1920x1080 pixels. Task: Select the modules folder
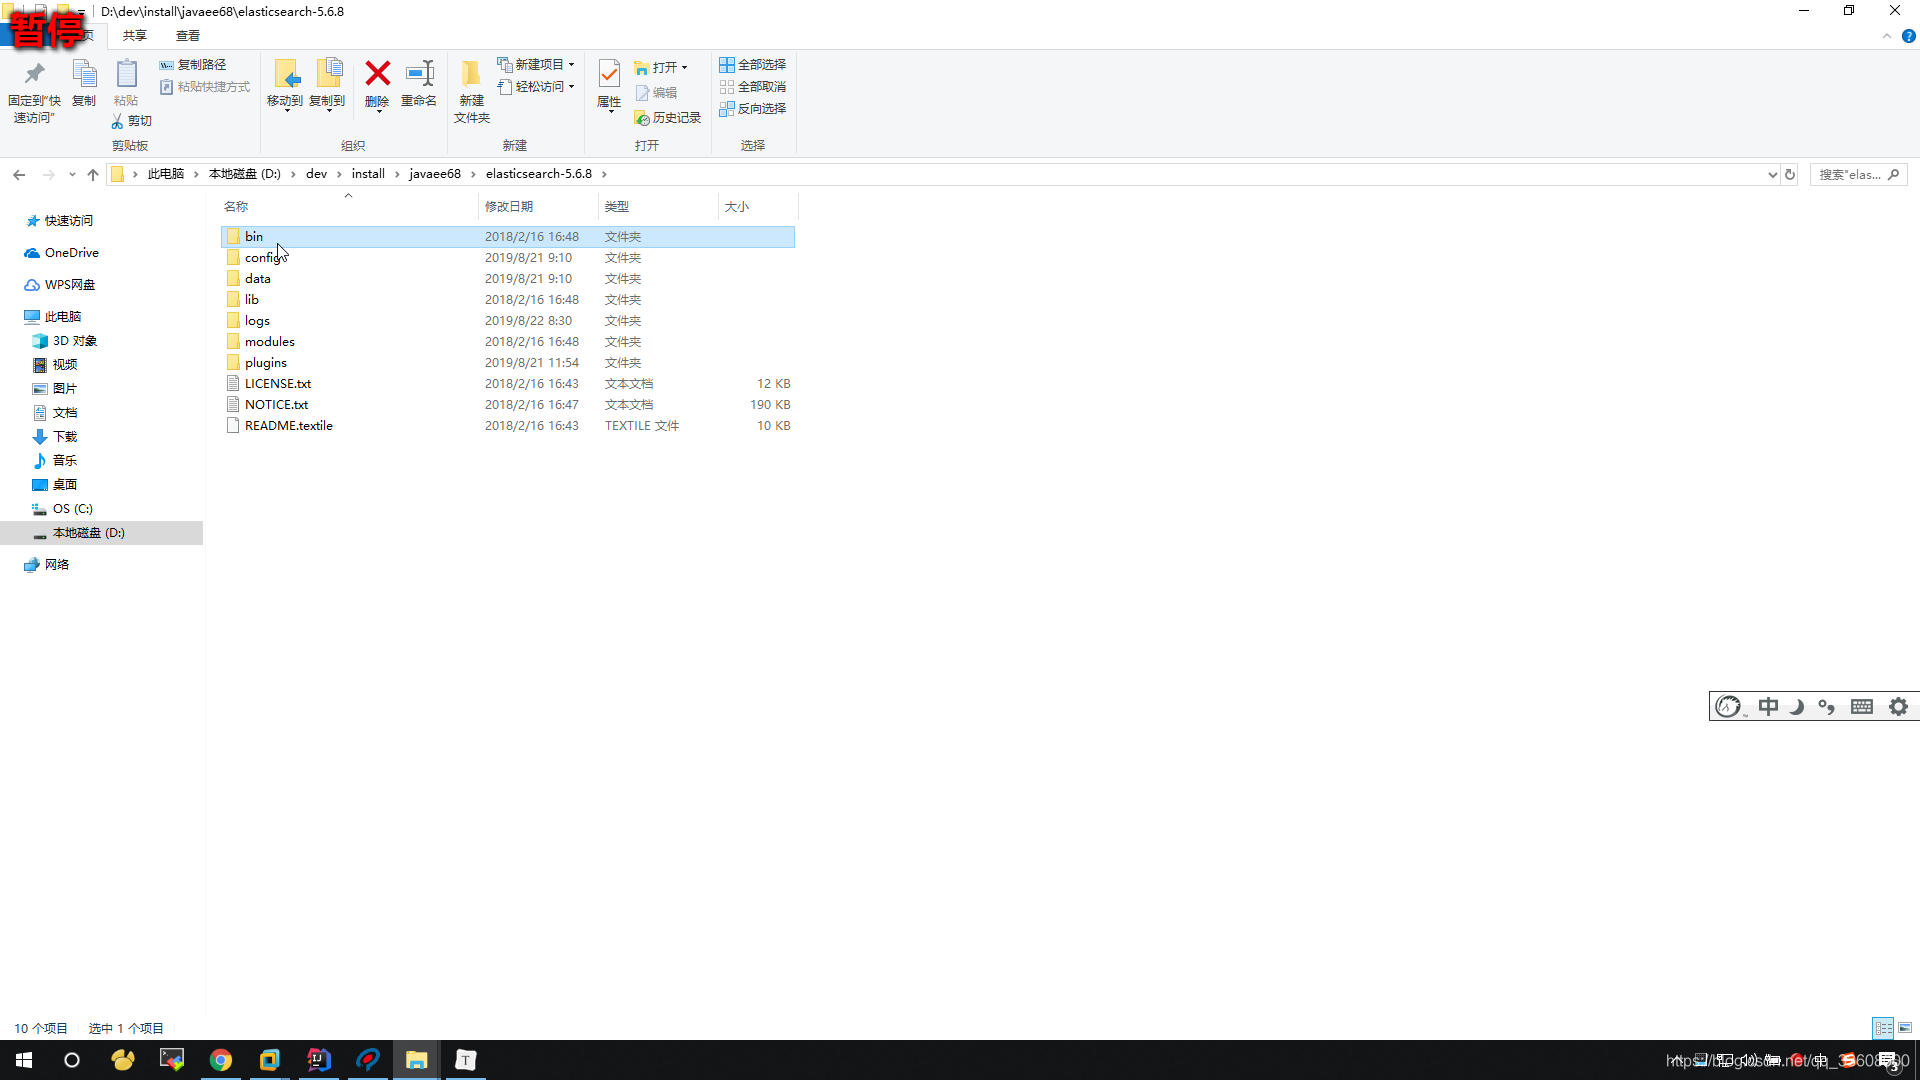pyautogui.click(x=507, y=342)
